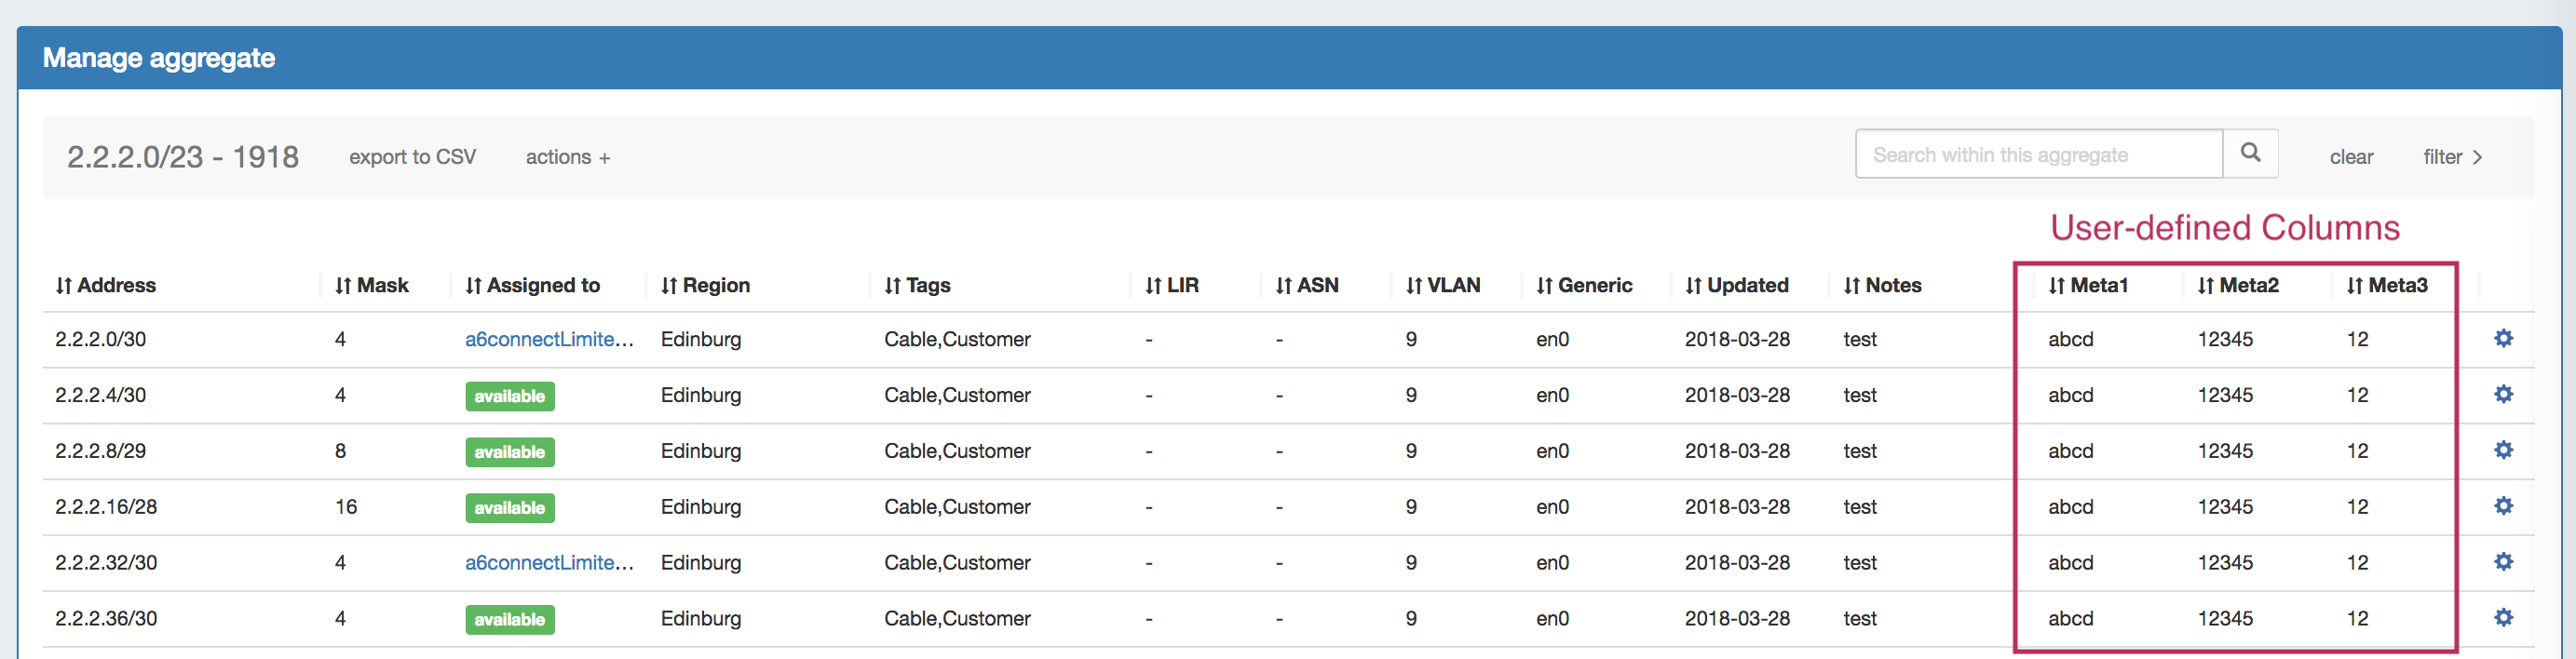Expand the filter panel chevron

click(2452, 157)
